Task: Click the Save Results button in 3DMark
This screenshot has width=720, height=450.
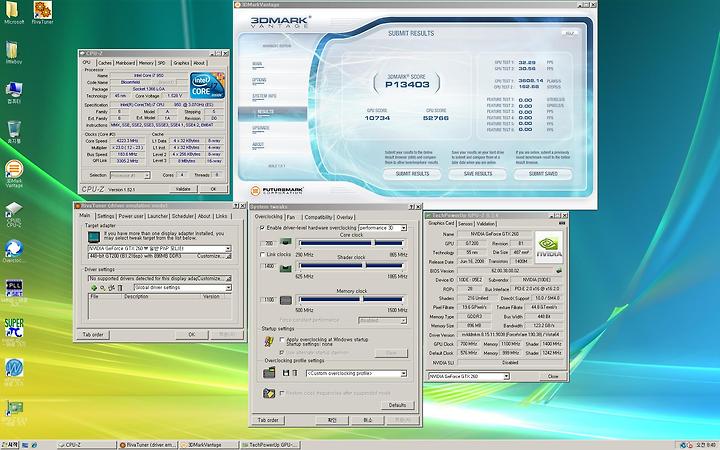Action: pos(478,174)
